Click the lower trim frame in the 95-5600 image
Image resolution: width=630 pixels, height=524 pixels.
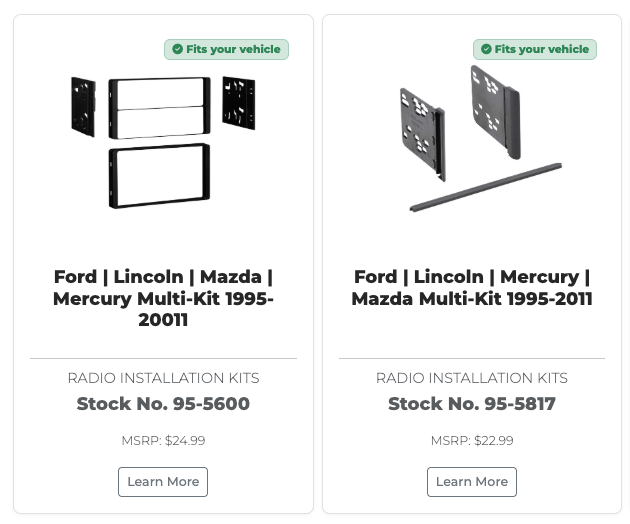coord(162,177)
